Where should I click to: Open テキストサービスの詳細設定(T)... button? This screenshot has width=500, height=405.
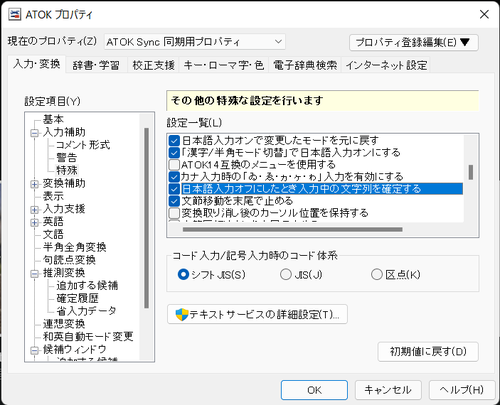[x=257, y=314]
